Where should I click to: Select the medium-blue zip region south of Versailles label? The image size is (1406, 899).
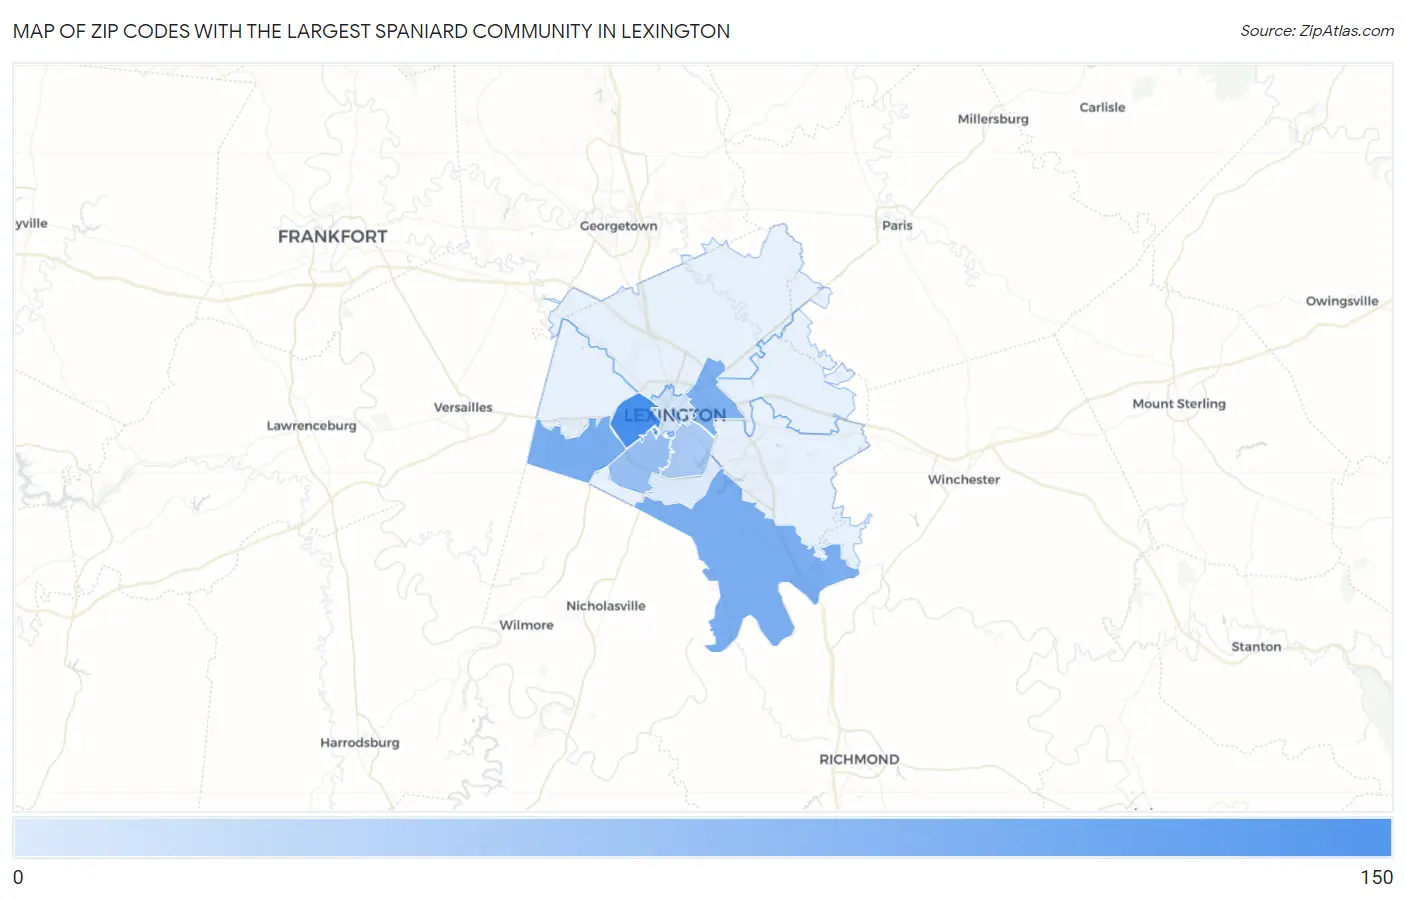pyautogui.click(x=570, y=450)
